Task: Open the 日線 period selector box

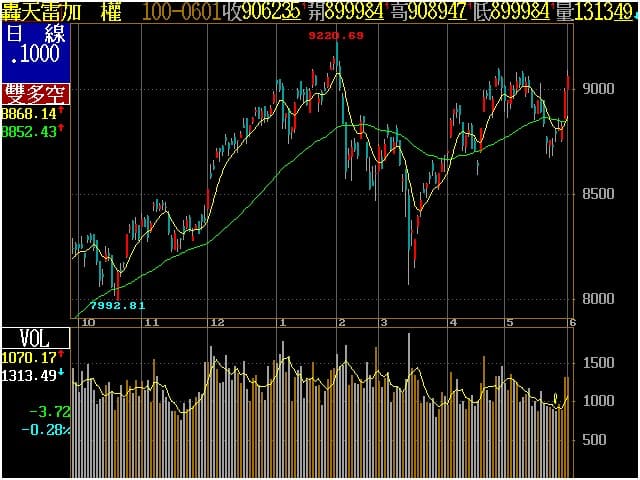Action: coord(35,43)
